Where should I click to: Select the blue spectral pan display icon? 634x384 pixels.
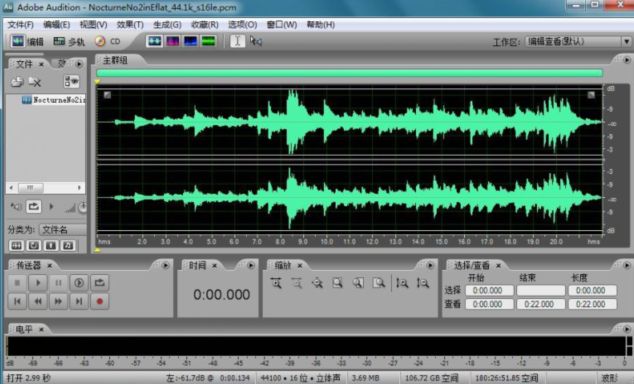pos(190,41)
